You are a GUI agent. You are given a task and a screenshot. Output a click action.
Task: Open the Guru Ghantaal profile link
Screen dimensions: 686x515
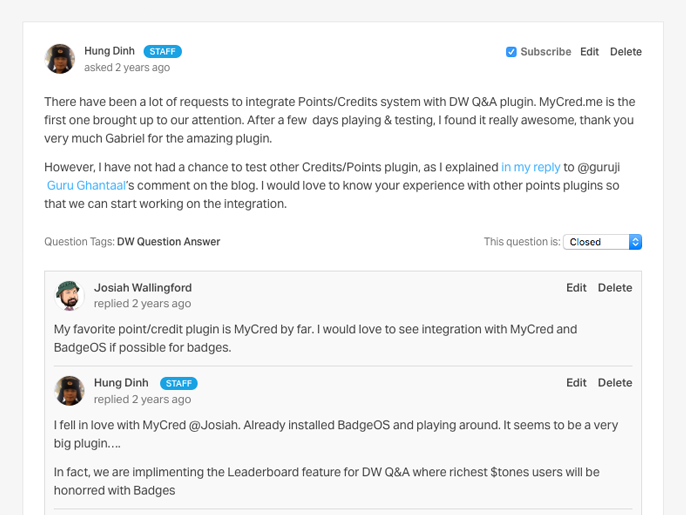pos(86,186)
